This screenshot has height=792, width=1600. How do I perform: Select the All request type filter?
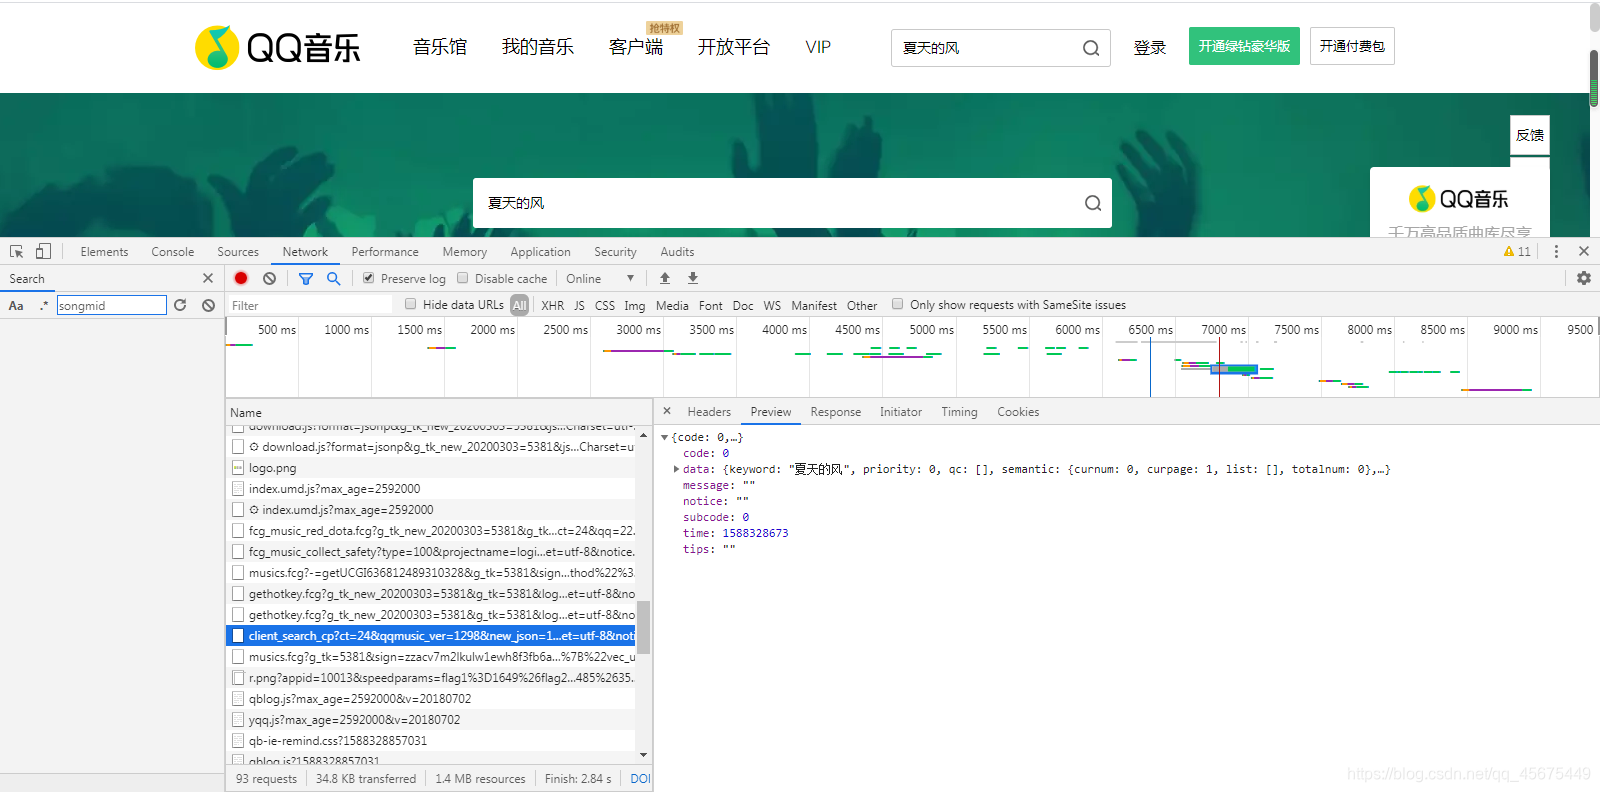tap(520, 306)
